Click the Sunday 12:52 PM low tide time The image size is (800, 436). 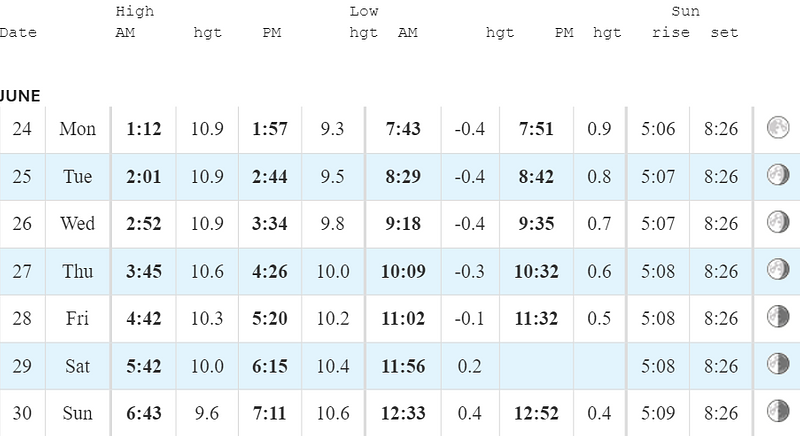coord(536,413)
